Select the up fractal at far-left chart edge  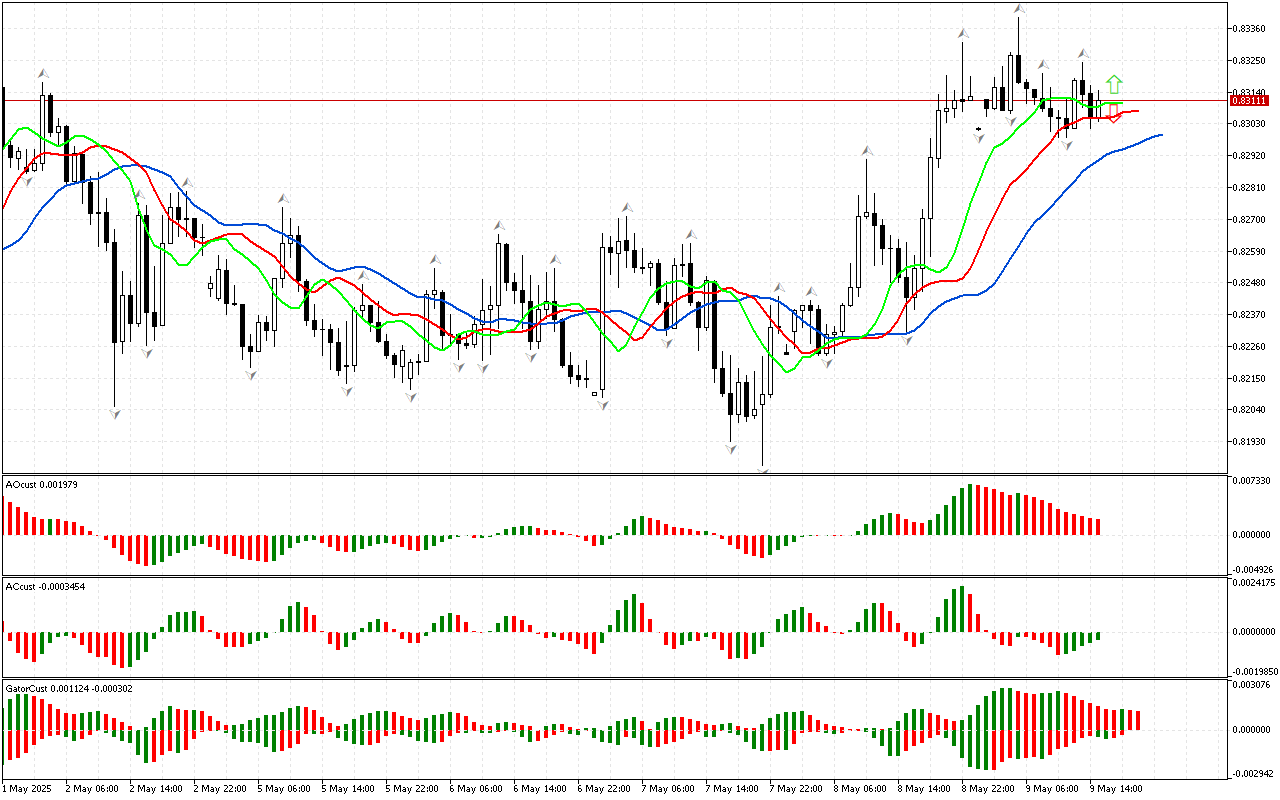click(x=43, y=73)
